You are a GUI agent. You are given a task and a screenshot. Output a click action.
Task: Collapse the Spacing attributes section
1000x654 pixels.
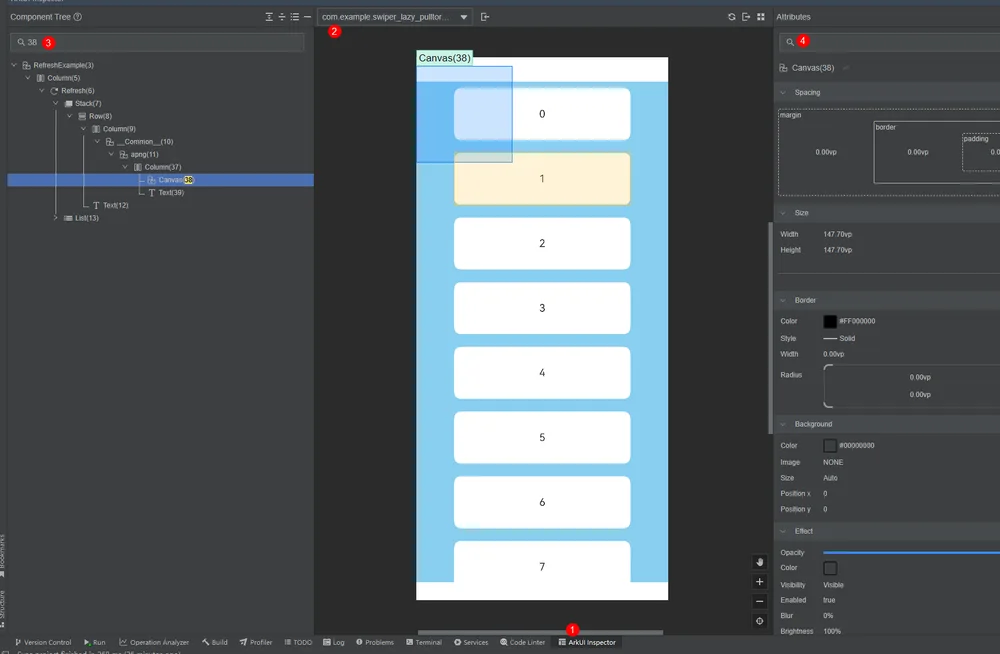783,93
